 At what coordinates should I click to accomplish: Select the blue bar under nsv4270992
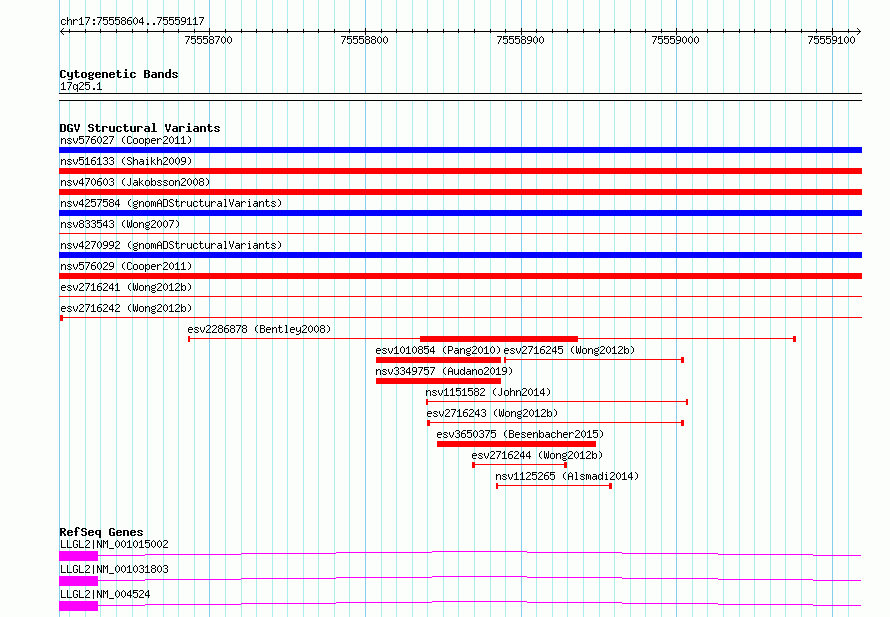click(460, 255)
